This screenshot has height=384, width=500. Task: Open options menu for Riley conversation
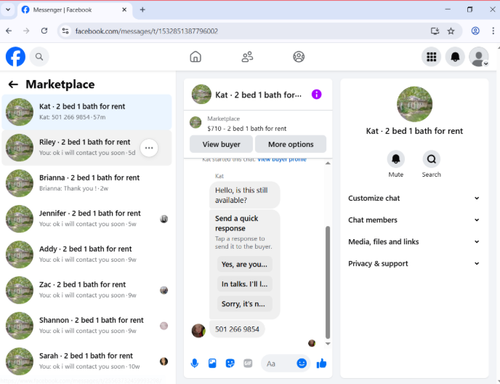click(x=149, y=148)
